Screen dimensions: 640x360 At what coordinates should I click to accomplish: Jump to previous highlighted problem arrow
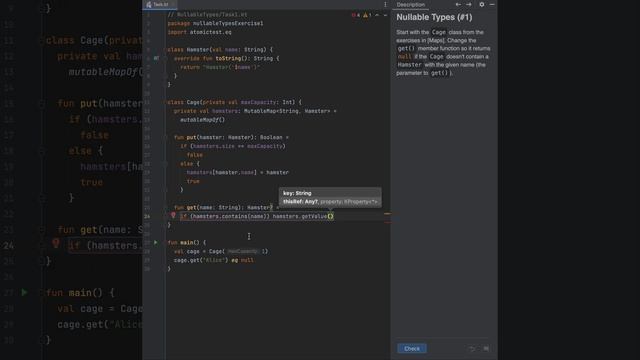click(377, 15)
